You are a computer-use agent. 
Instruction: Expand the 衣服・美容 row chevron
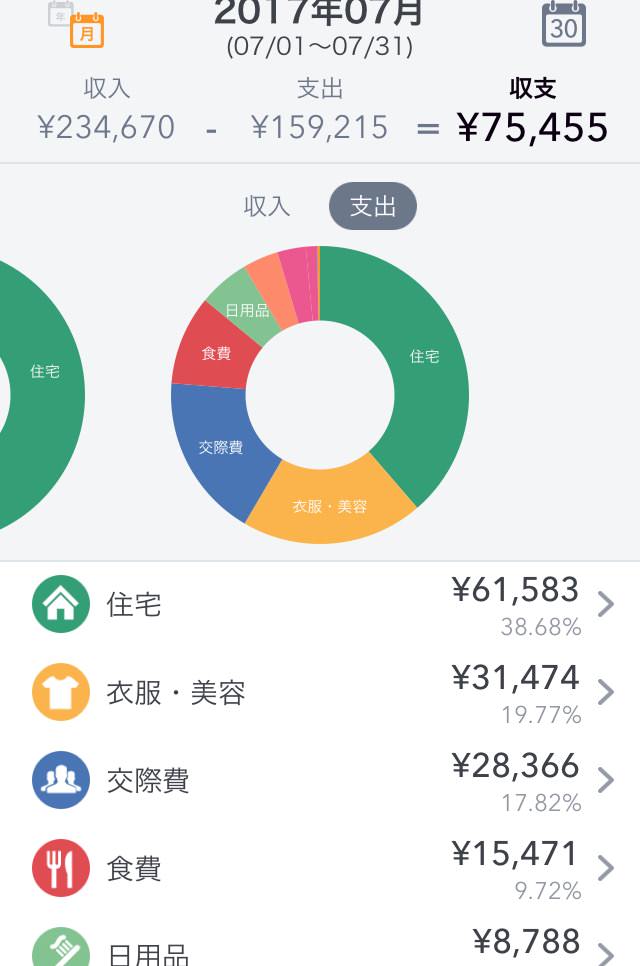606,692
